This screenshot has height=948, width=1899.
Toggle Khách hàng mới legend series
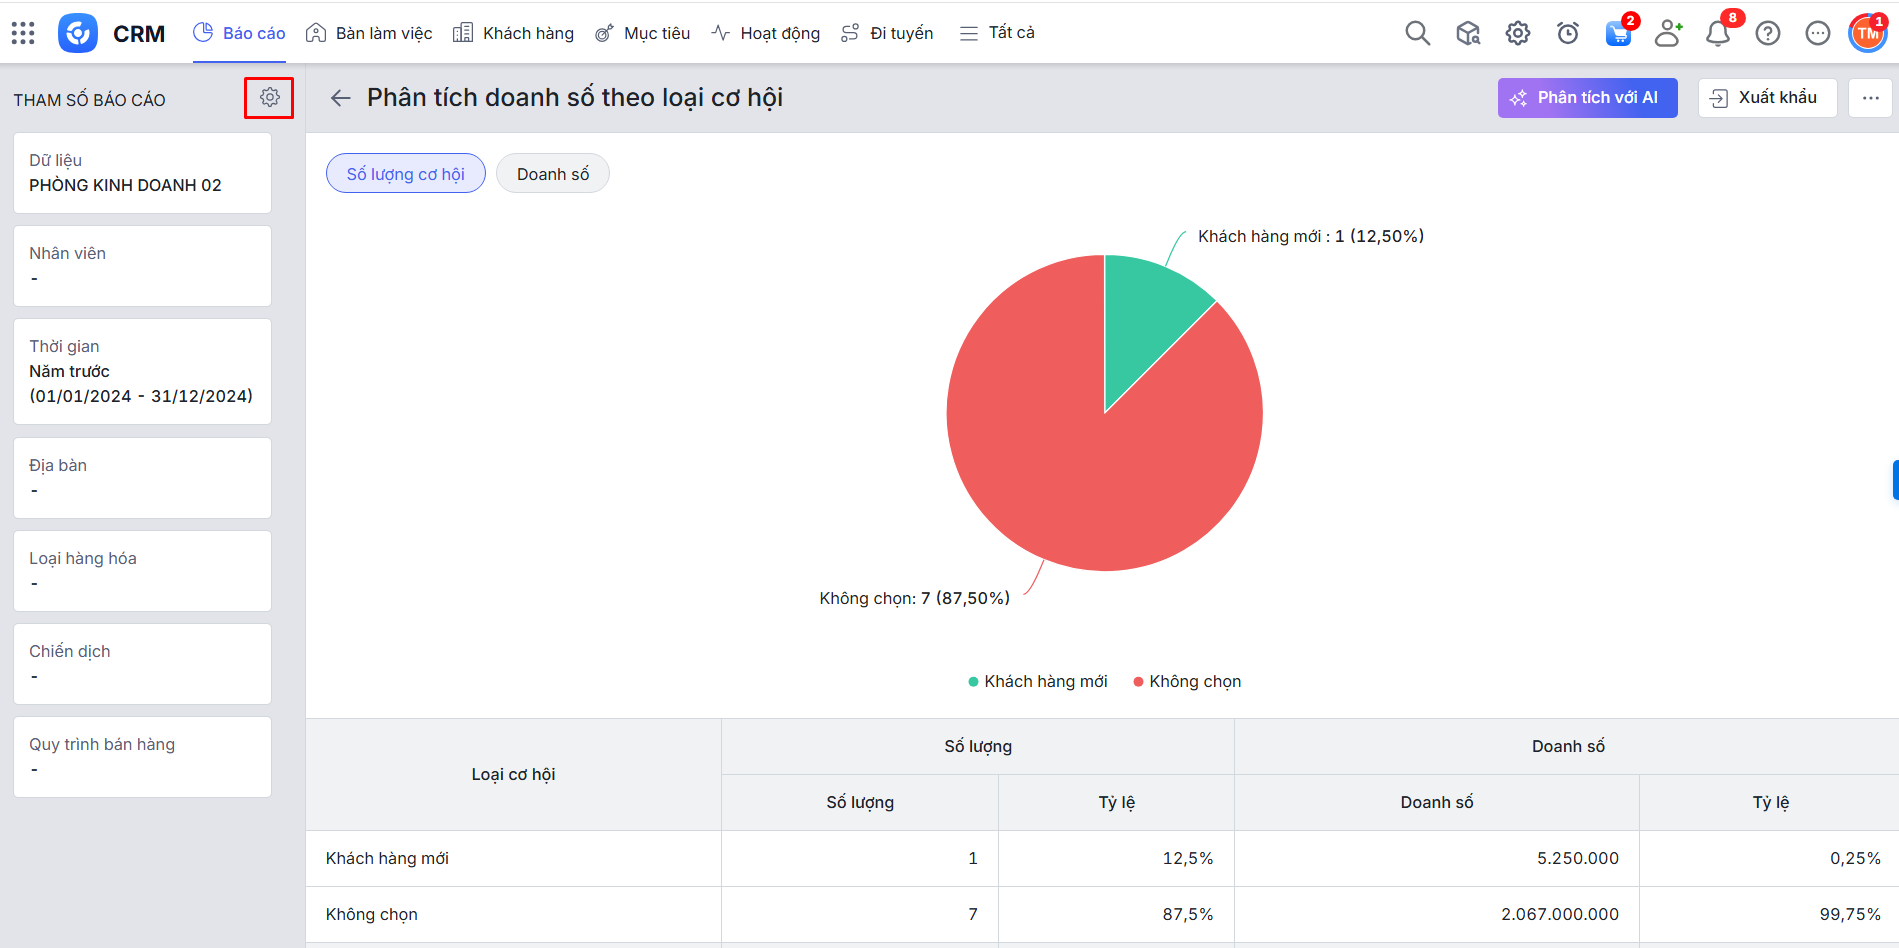[1038, 681]
